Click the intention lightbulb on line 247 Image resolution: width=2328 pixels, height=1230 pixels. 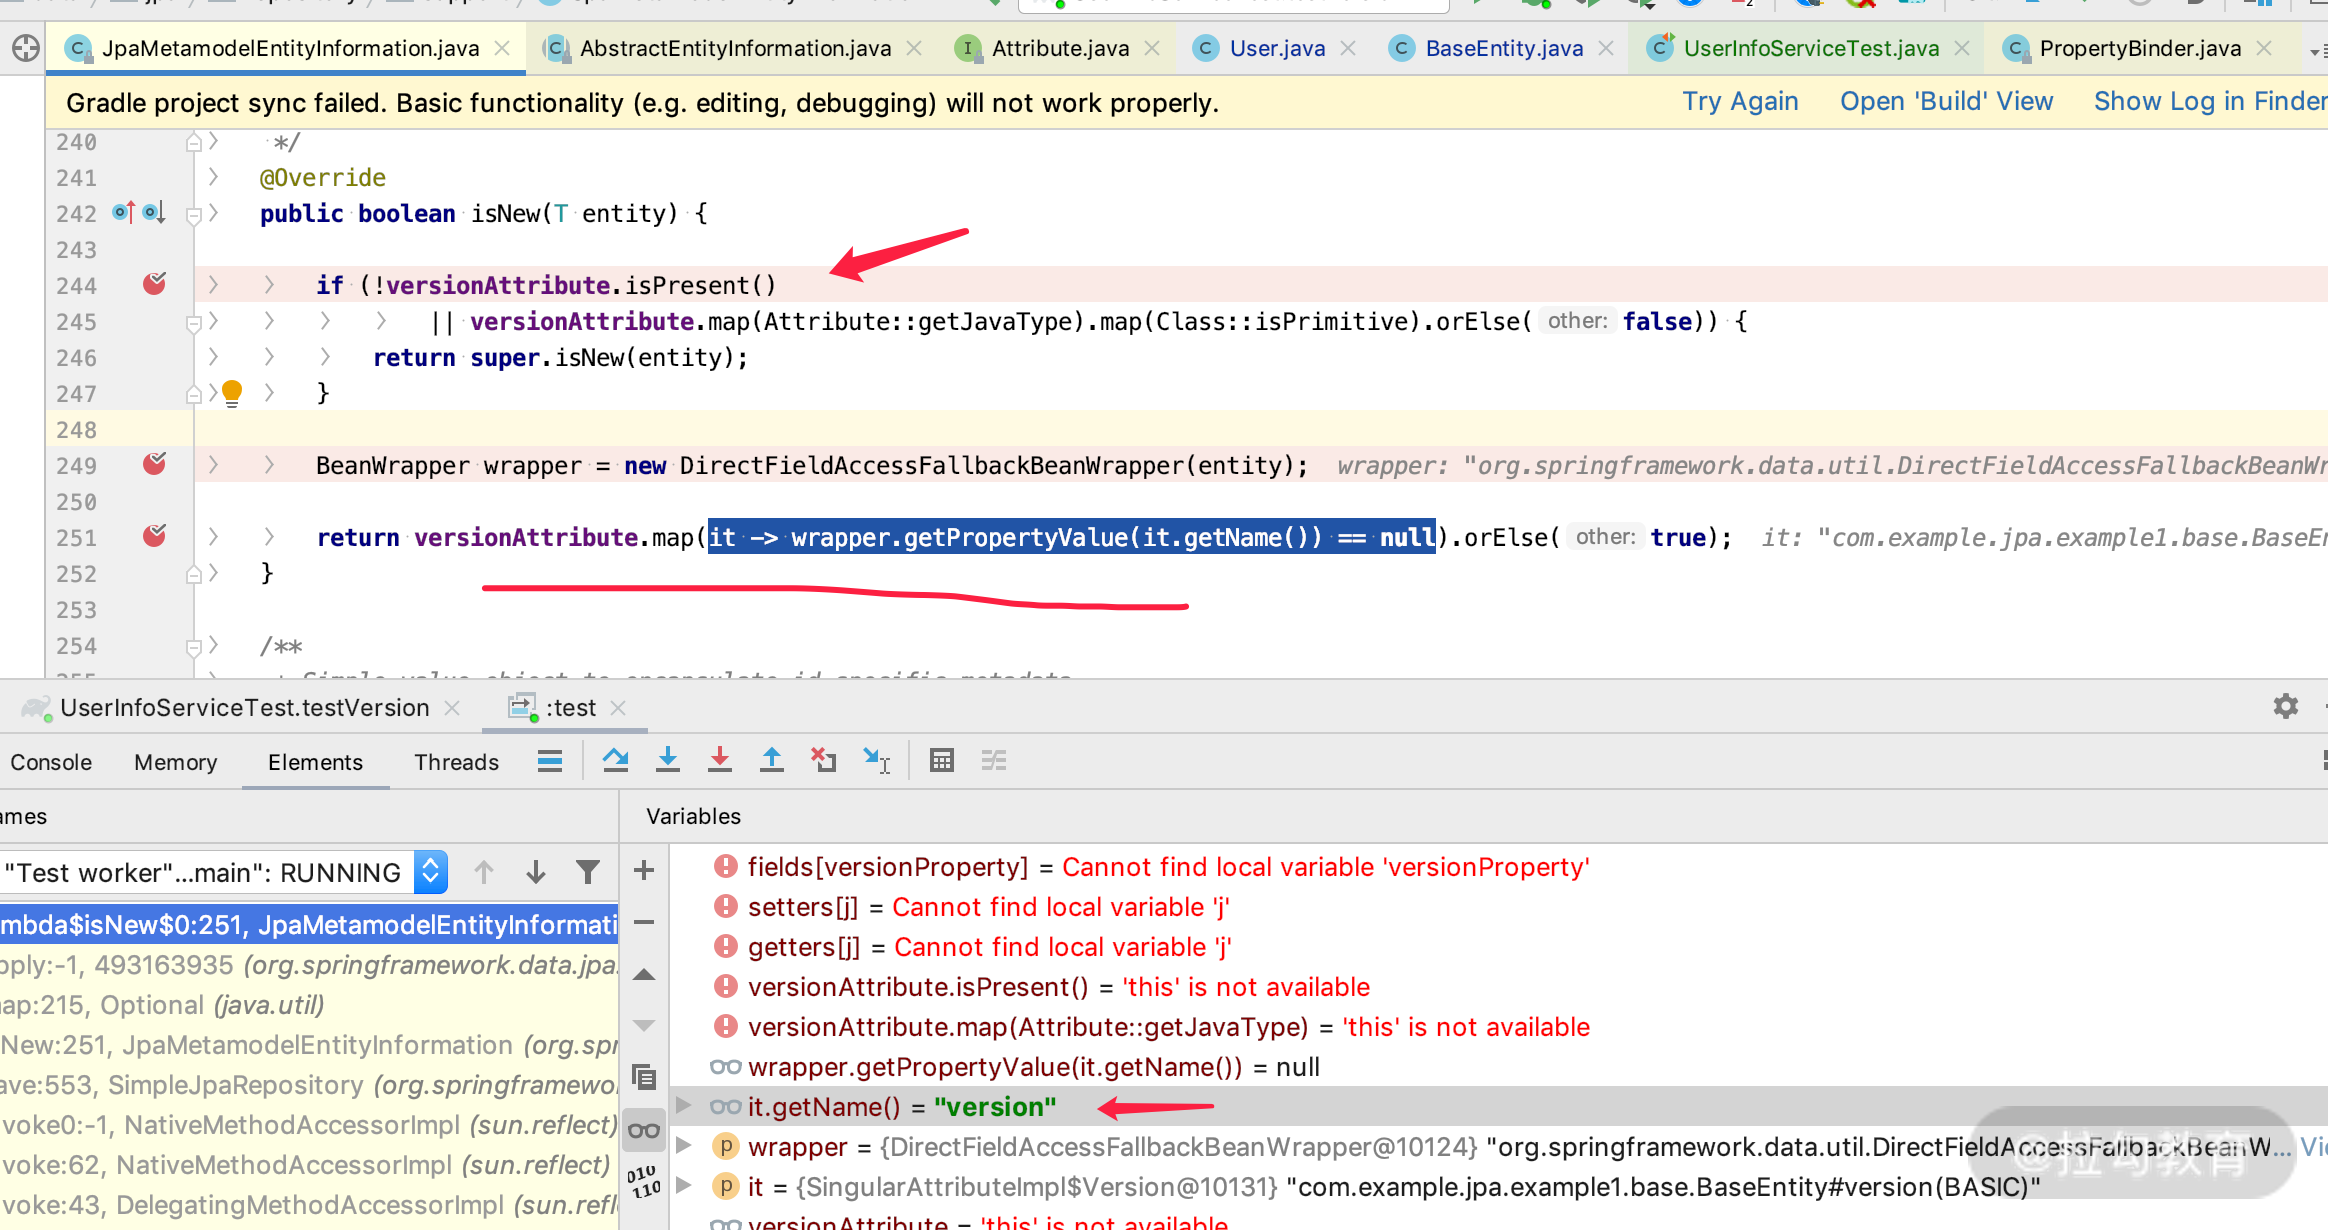[232, 393]
